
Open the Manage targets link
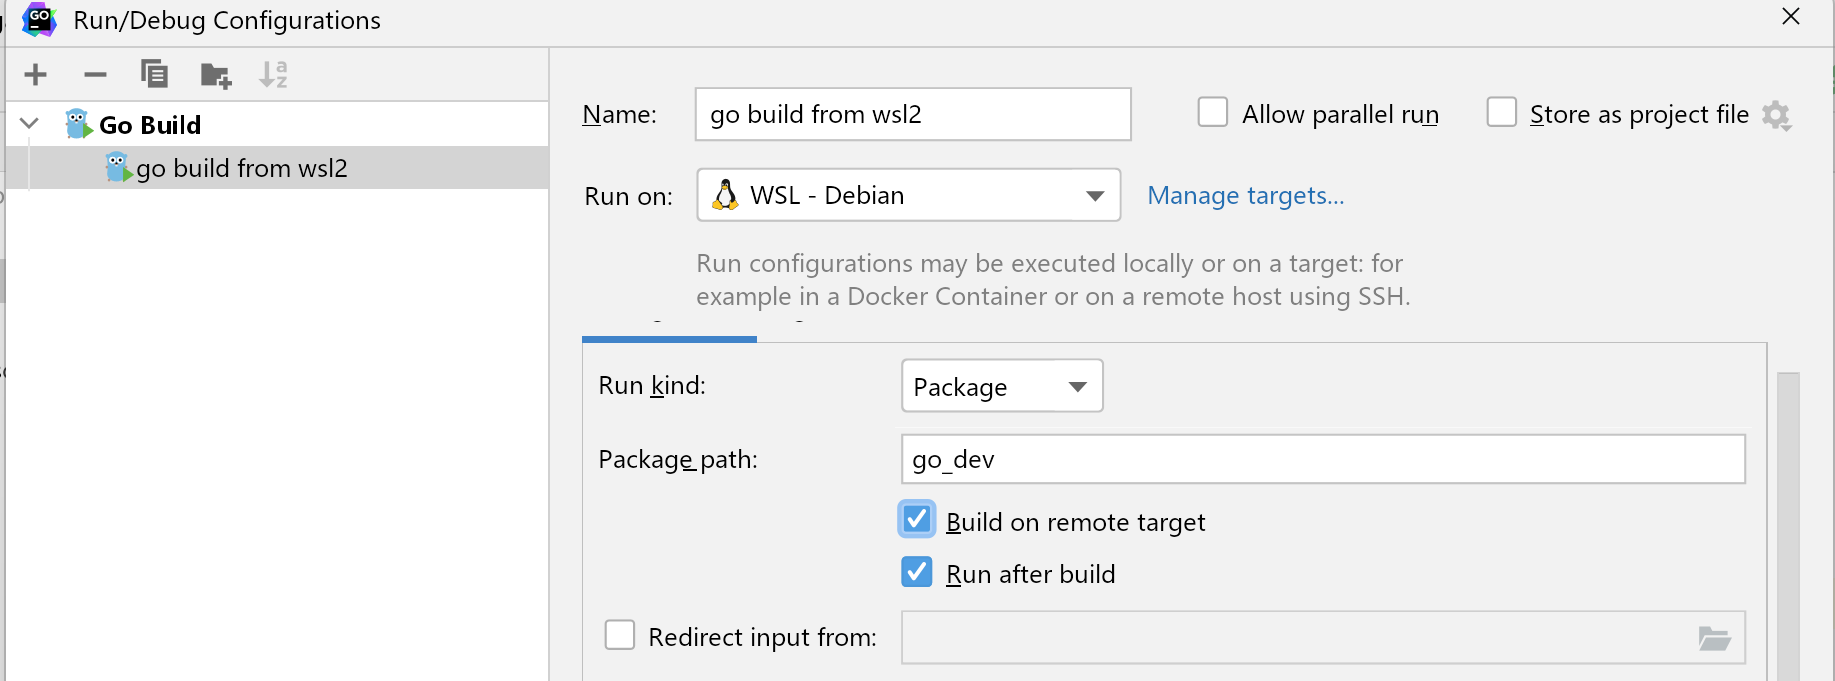click(x=1245, y=195)
